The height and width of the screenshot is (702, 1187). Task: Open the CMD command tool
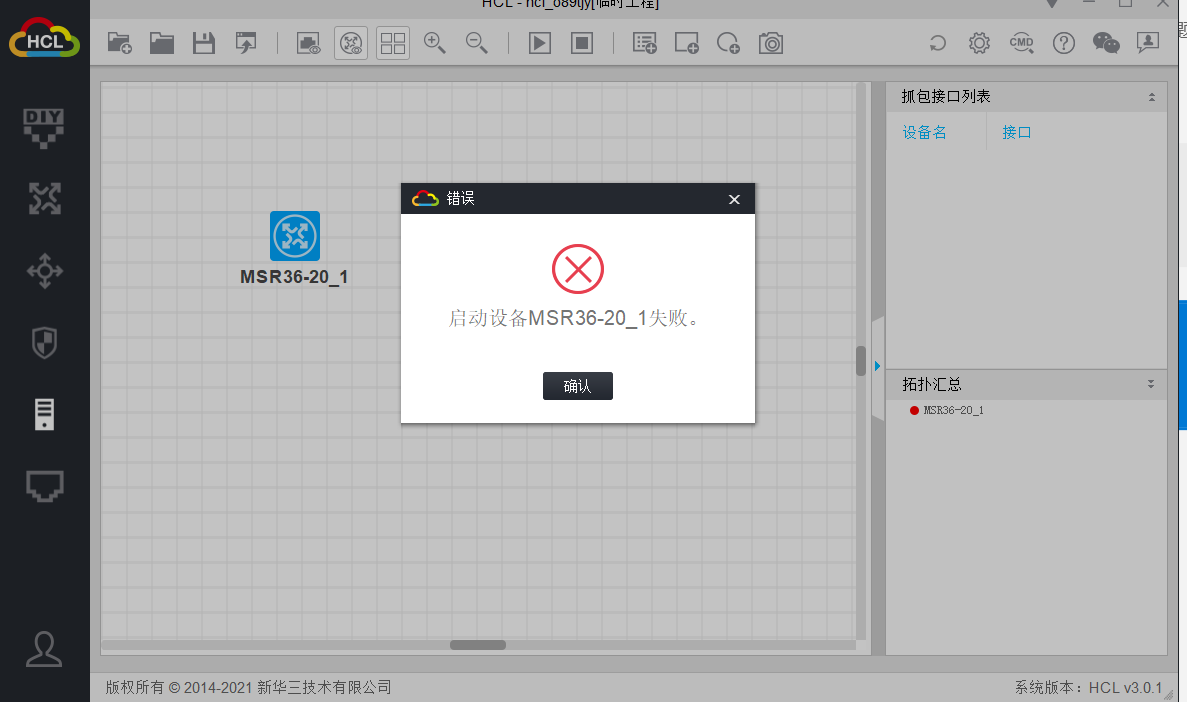click(1021, 43)
